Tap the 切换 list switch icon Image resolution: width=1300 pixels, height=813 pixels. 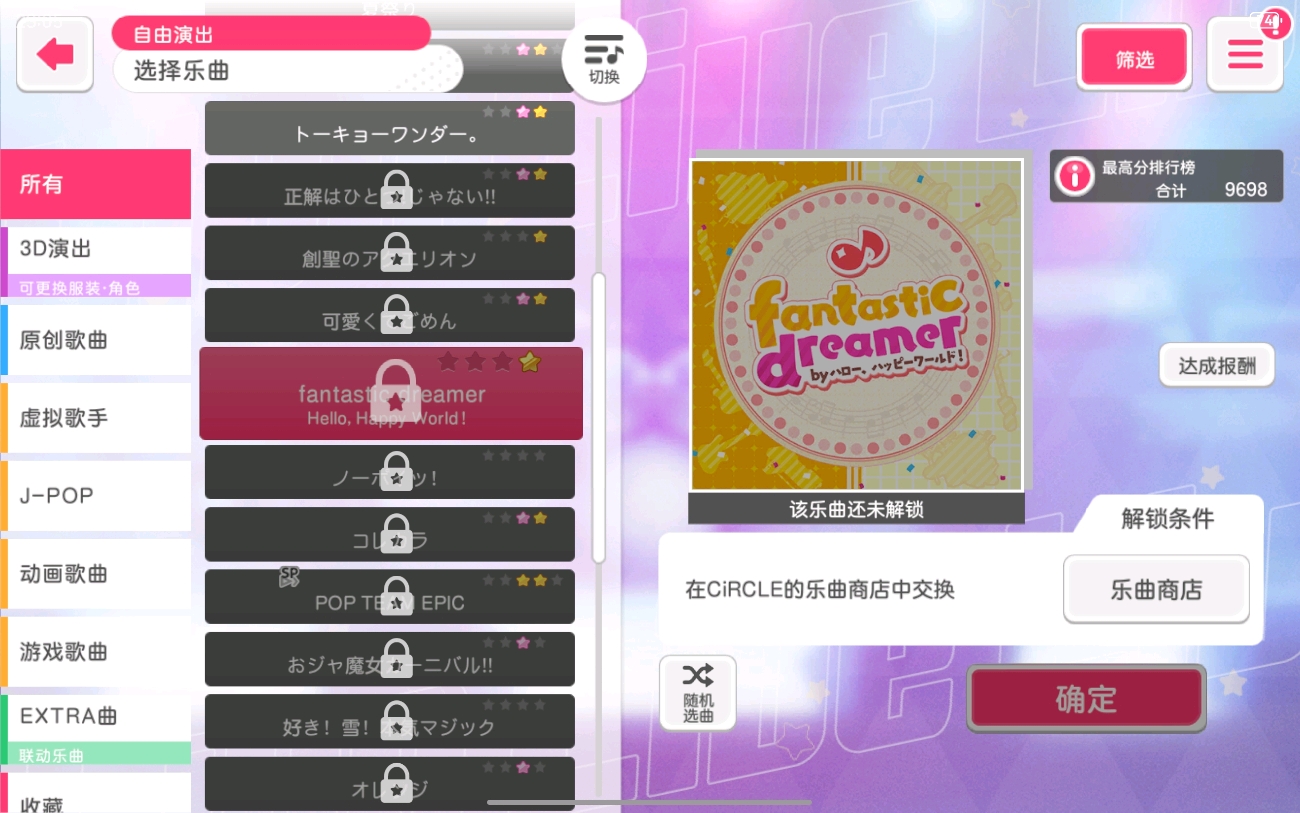tap(604, 58)
